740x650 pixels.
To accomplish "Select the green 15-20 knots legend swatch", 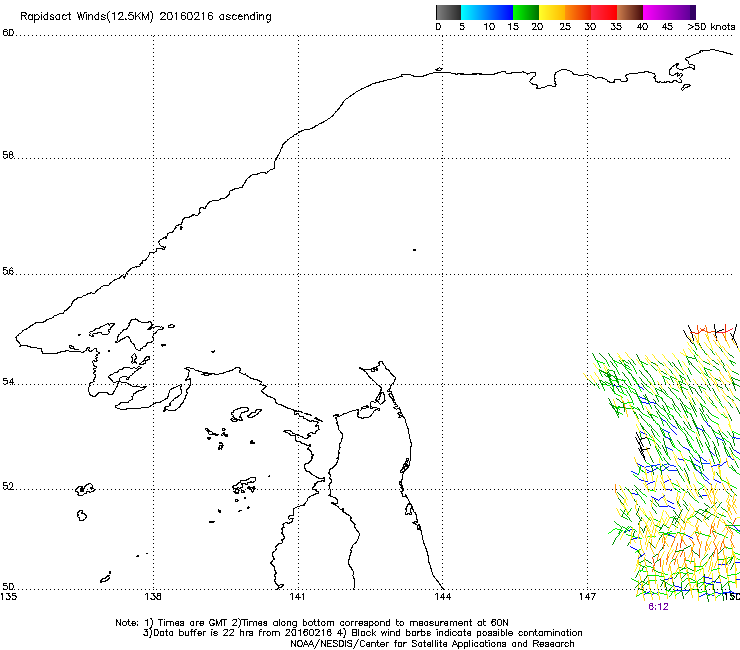I will [526, 12].
